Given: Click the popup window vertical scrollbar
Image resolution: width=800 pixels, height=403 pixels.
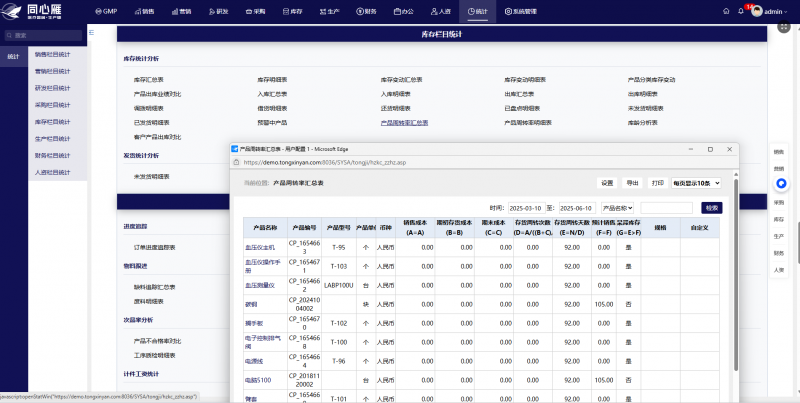Looking at the screenshot, I should pyautogui.click(x=734, y=260).
